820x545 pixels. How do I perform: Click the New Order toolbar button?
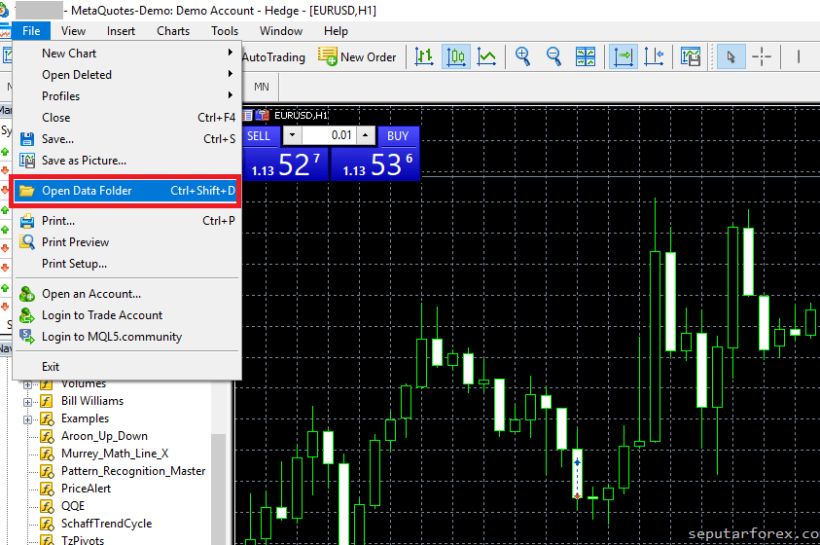(x=357, y=57)
